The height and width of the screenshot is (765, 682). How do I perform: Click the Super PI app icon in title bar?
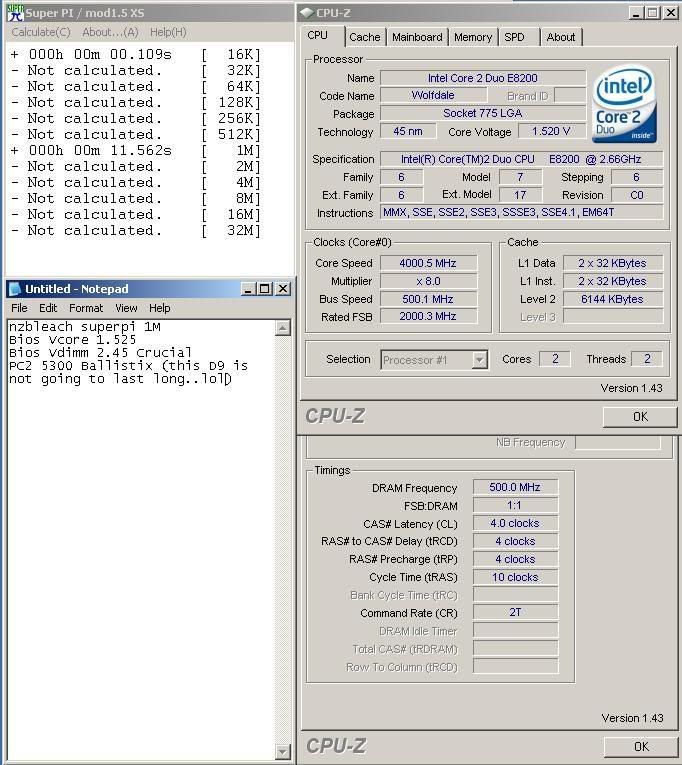(15, 13)
